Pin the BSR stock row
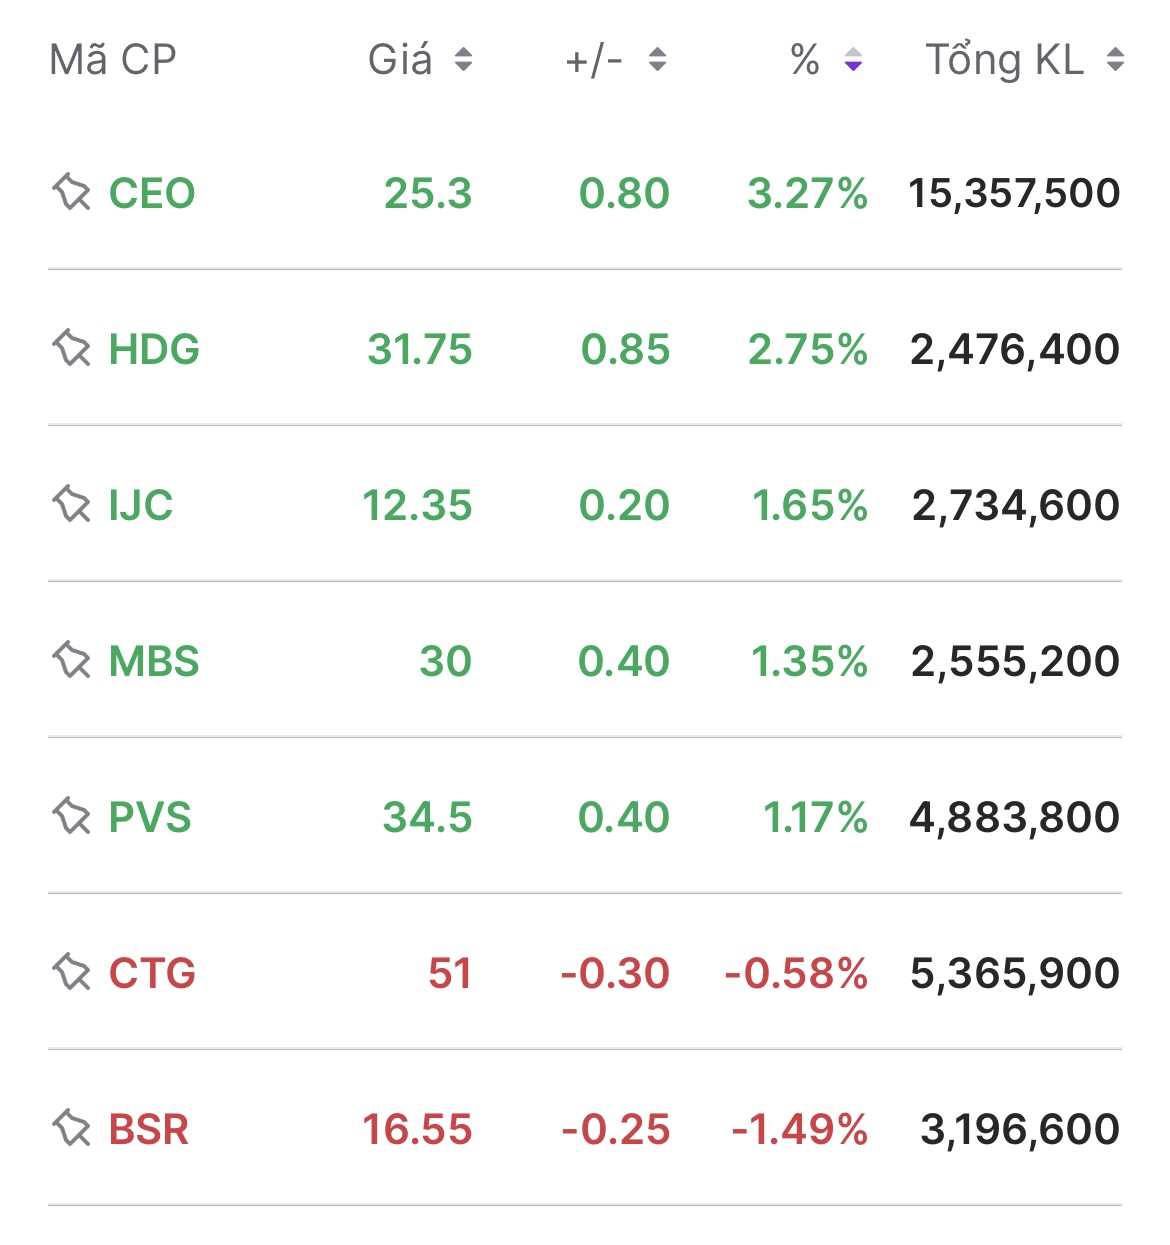 72,1129
